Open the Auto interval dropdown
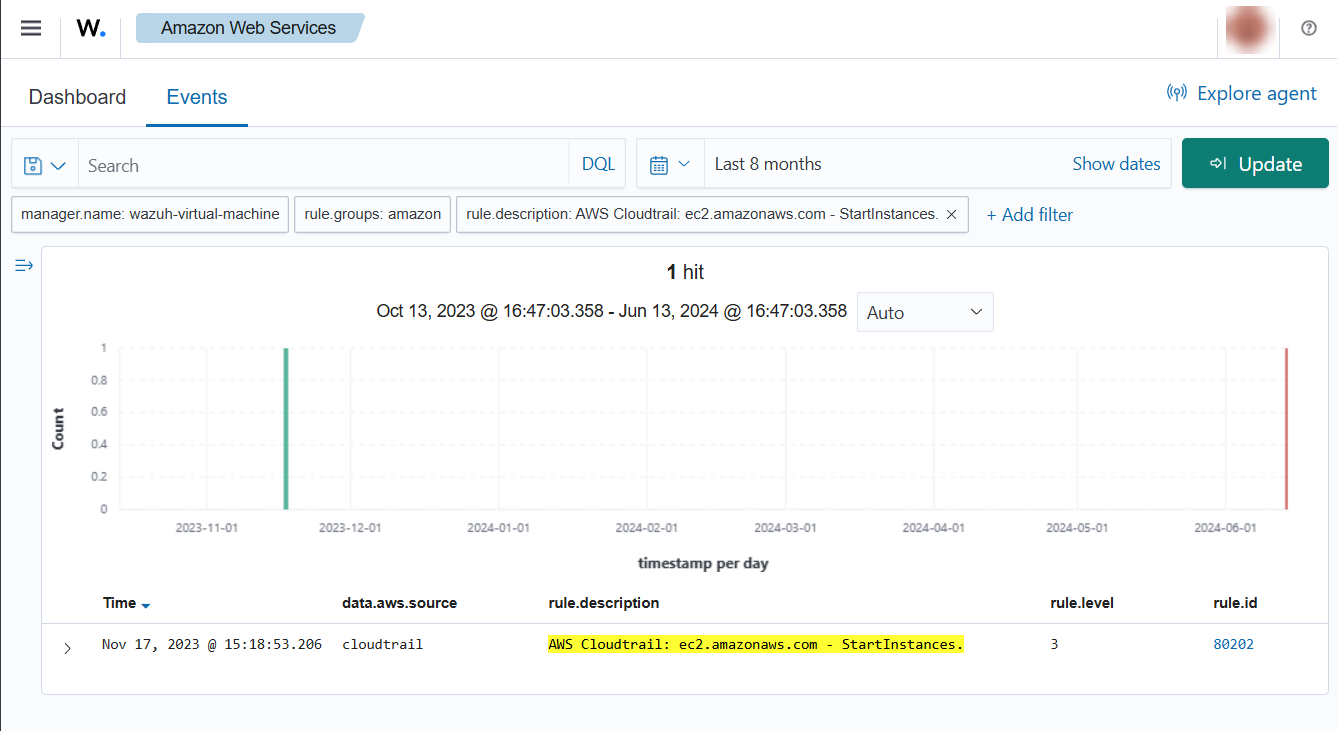The image size is (1337, 731). click(924, 312)
